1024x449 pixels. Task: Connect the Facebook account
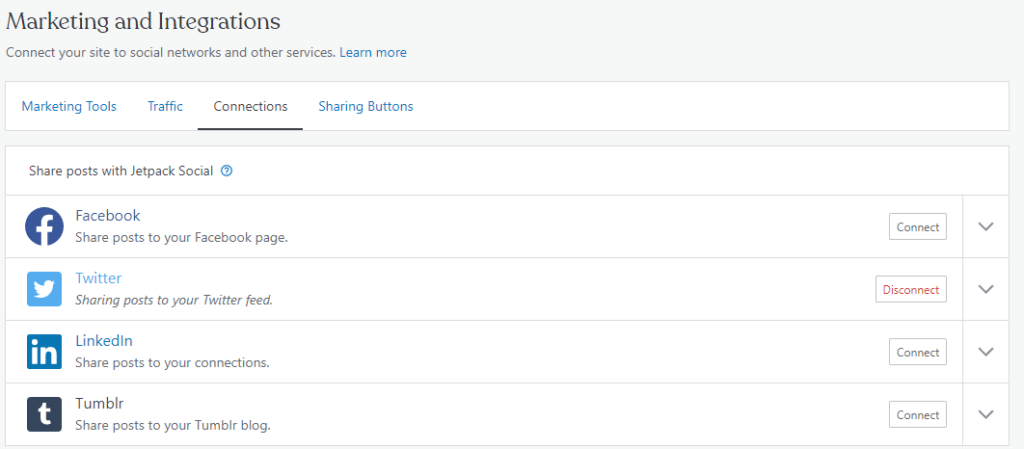coord(918,227)
